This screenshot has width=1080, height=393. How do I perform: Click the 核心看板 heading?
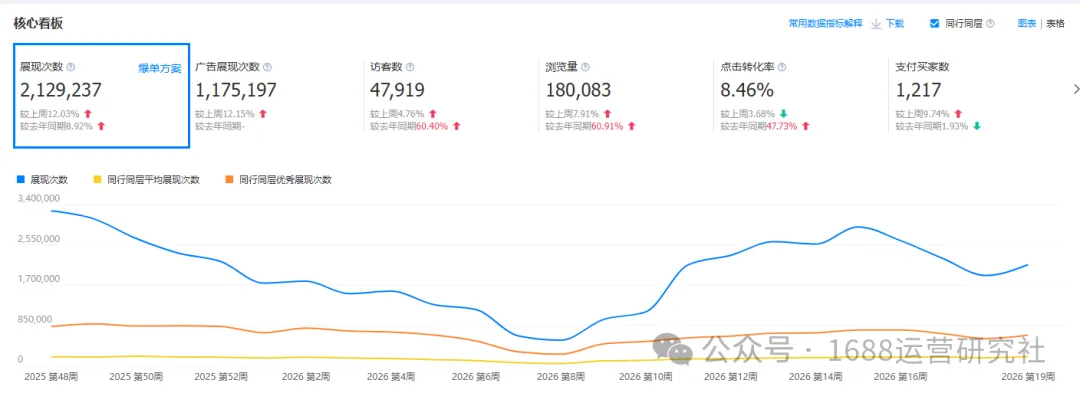click(x=38, y=23)
